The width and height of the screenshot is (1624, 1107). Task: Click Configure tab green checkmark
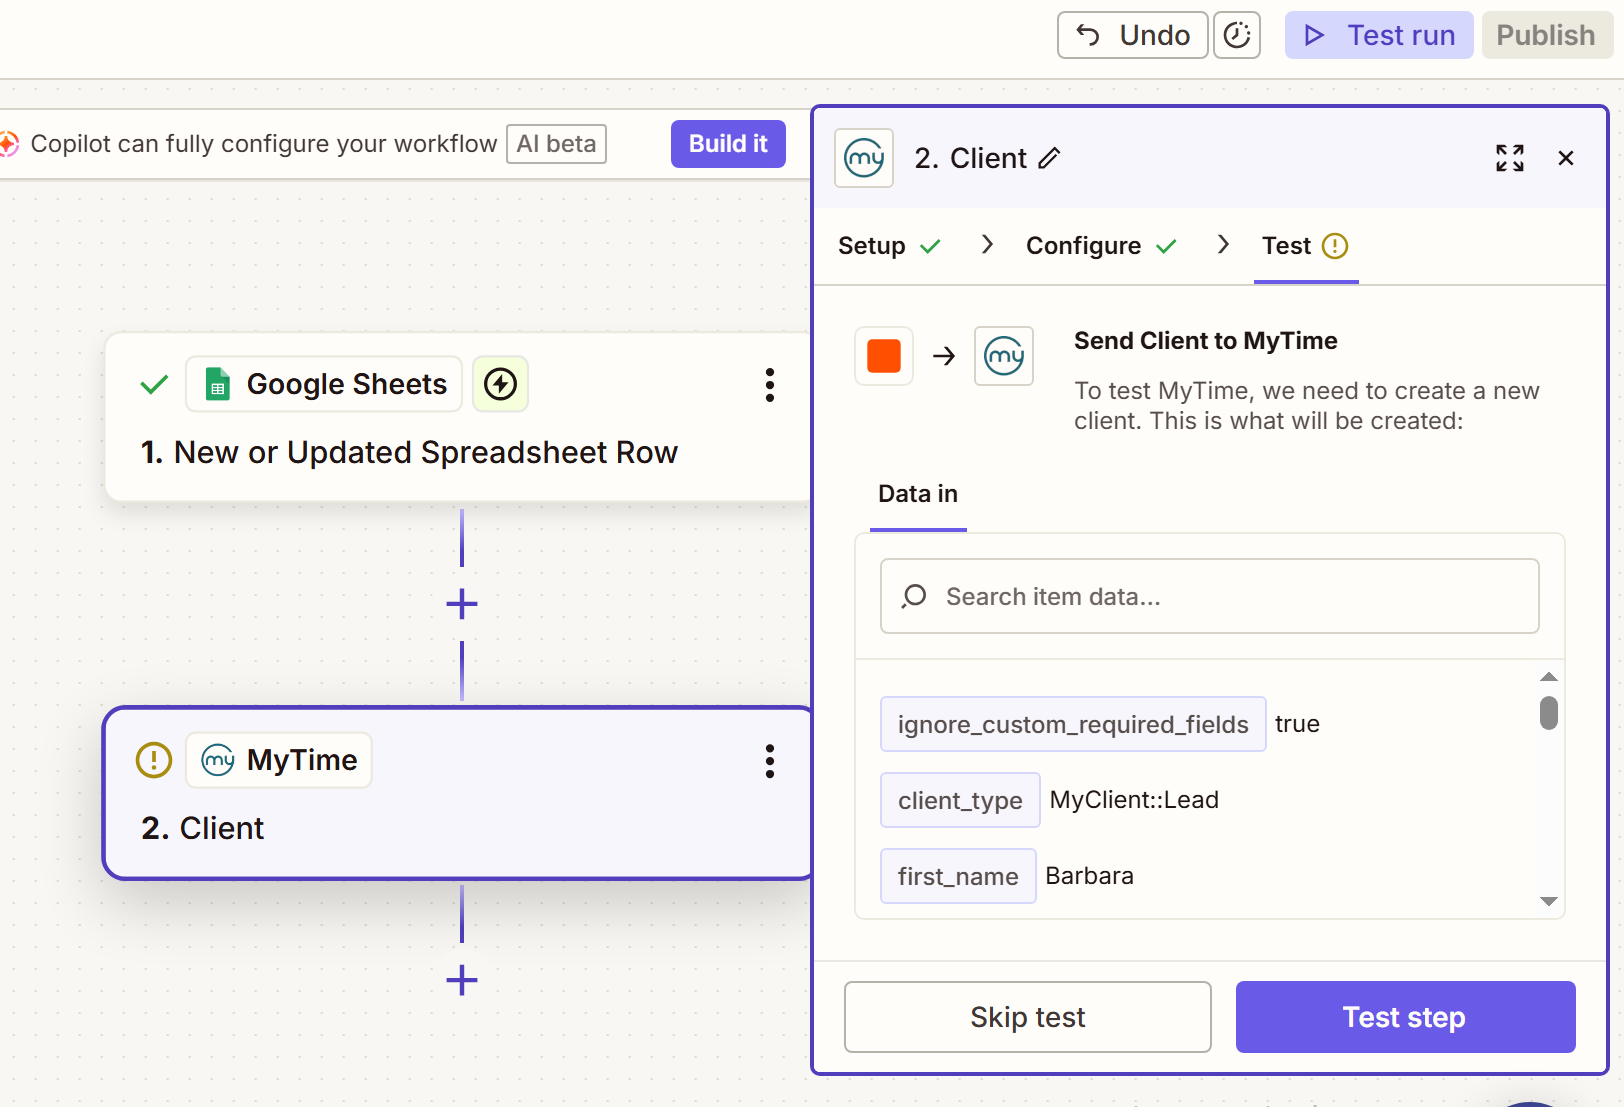pos(1166,246)
